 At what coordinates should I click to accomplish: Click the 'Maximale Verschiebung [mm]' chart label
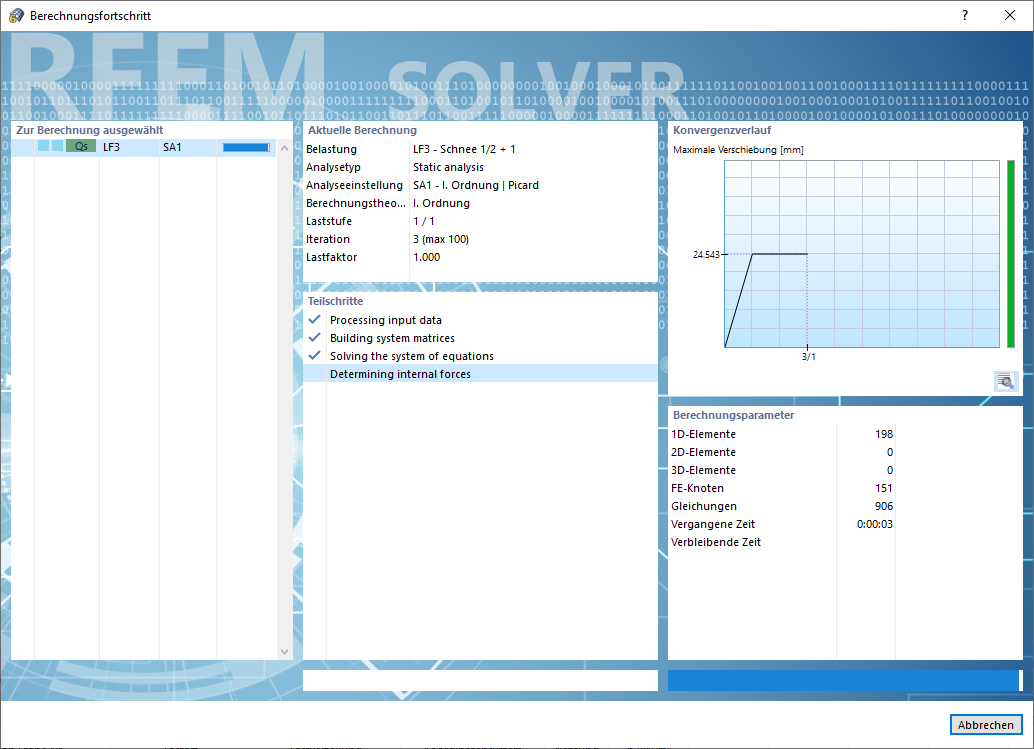point(738,150)
